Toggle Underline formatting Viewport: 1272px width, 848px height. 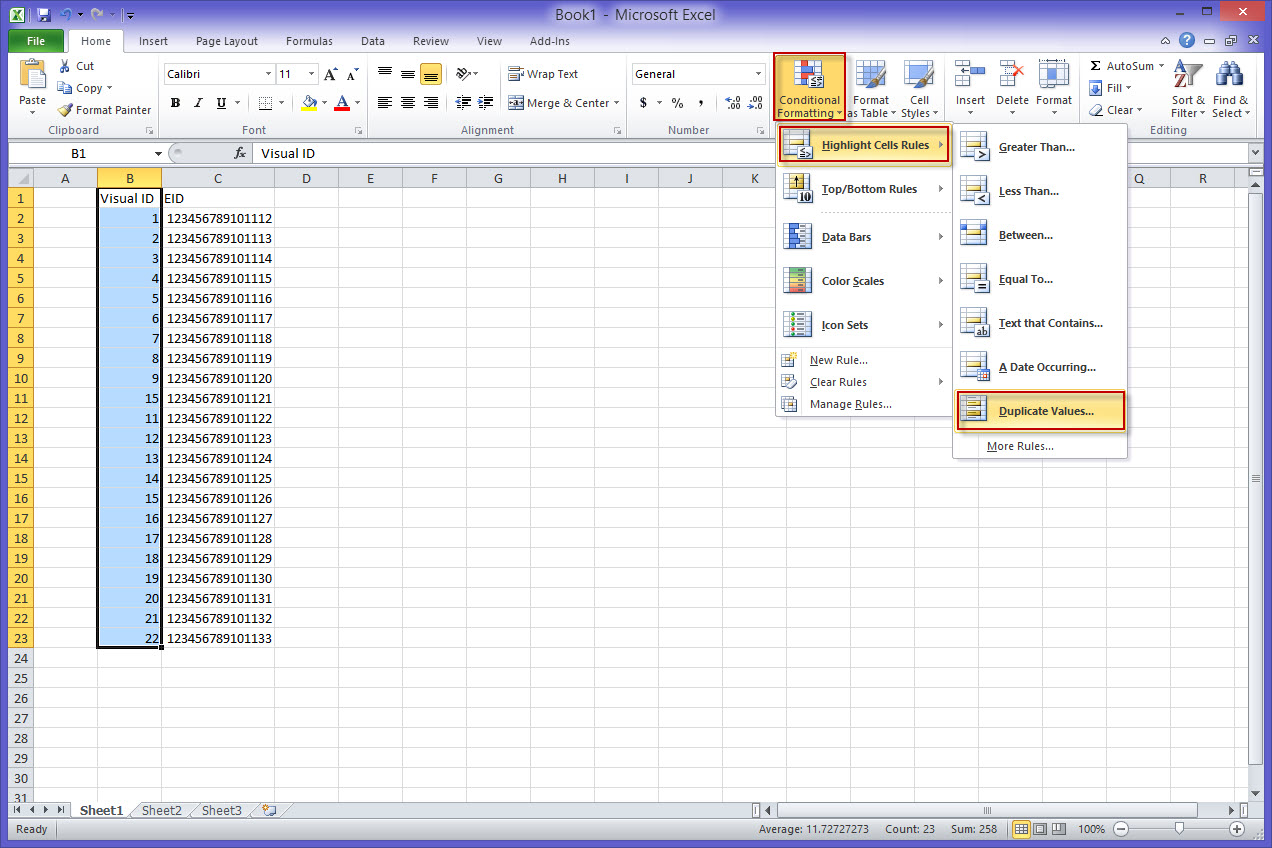221,103
